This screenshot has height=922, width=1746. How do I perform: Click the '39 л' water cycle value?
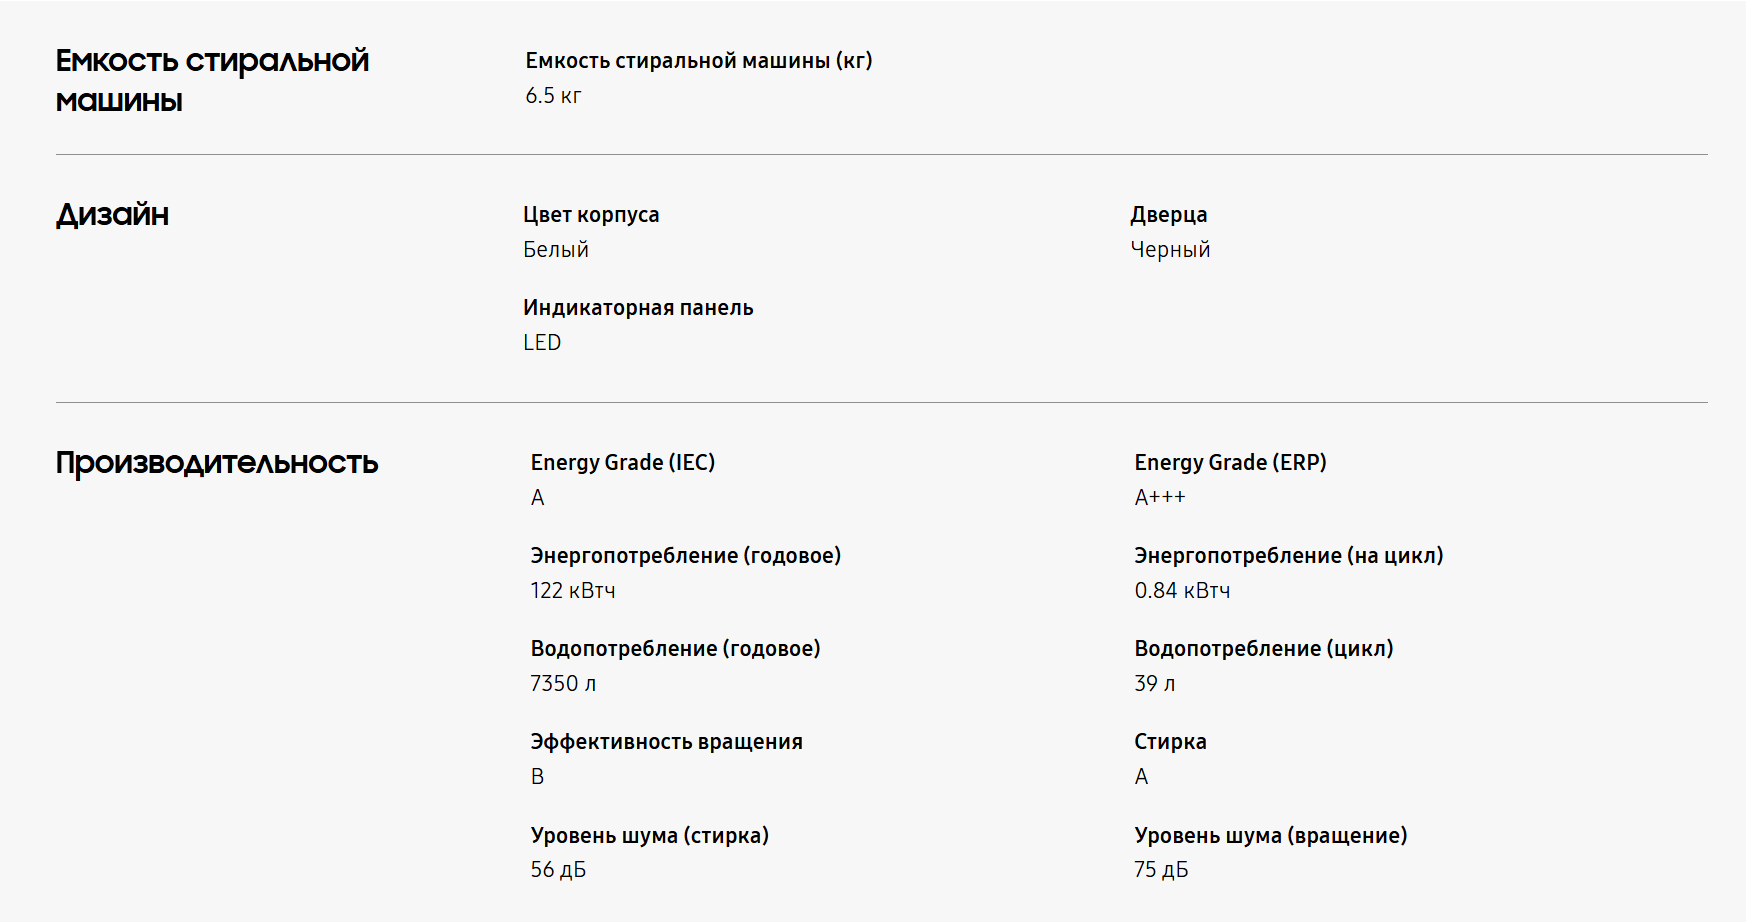(x=1154, y=684)
